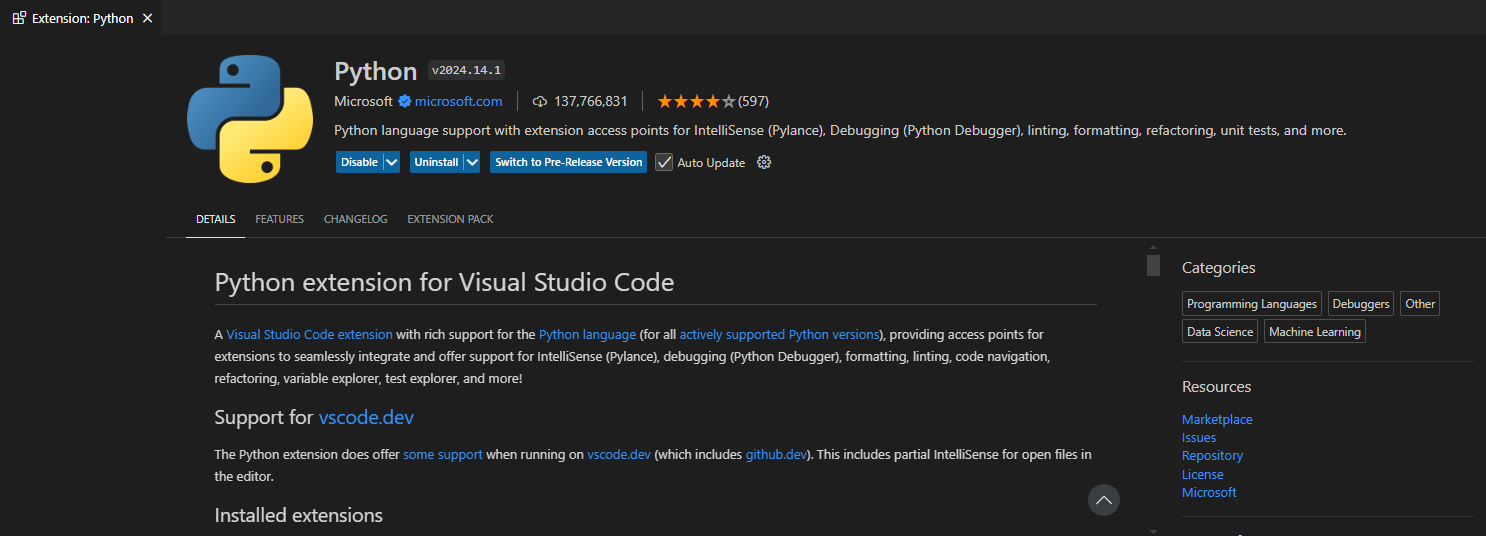
Task: Click the Uninstall button
Action: click(436, 162)
